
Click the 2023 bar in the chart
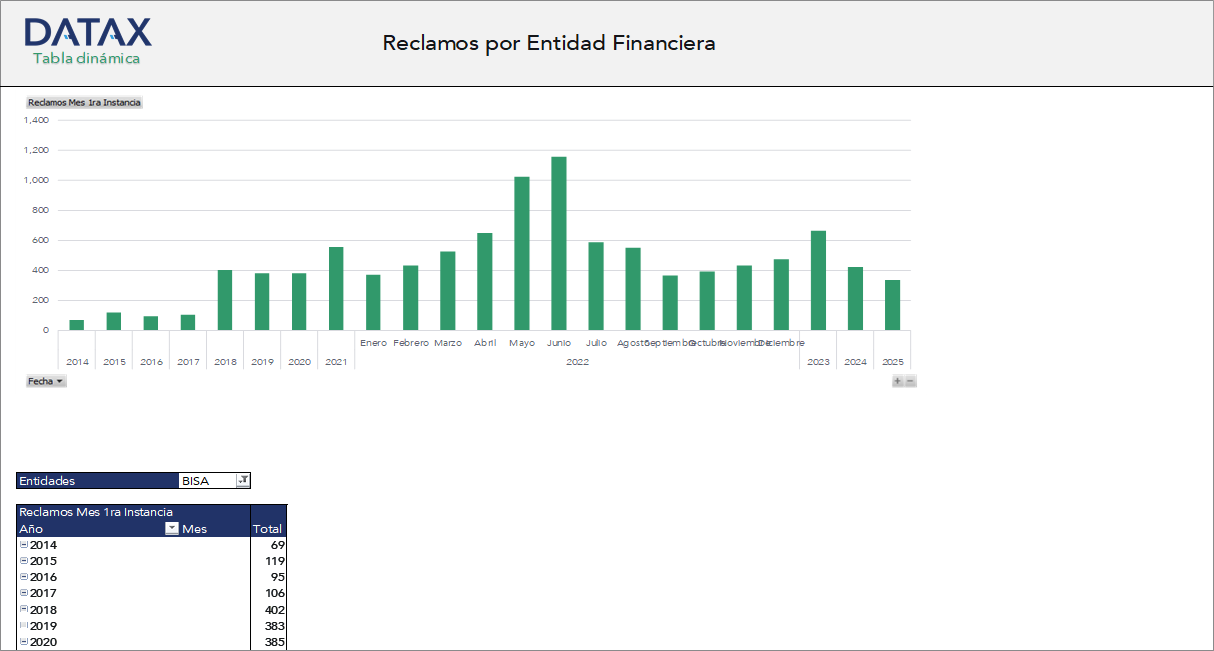pos(818,280)
